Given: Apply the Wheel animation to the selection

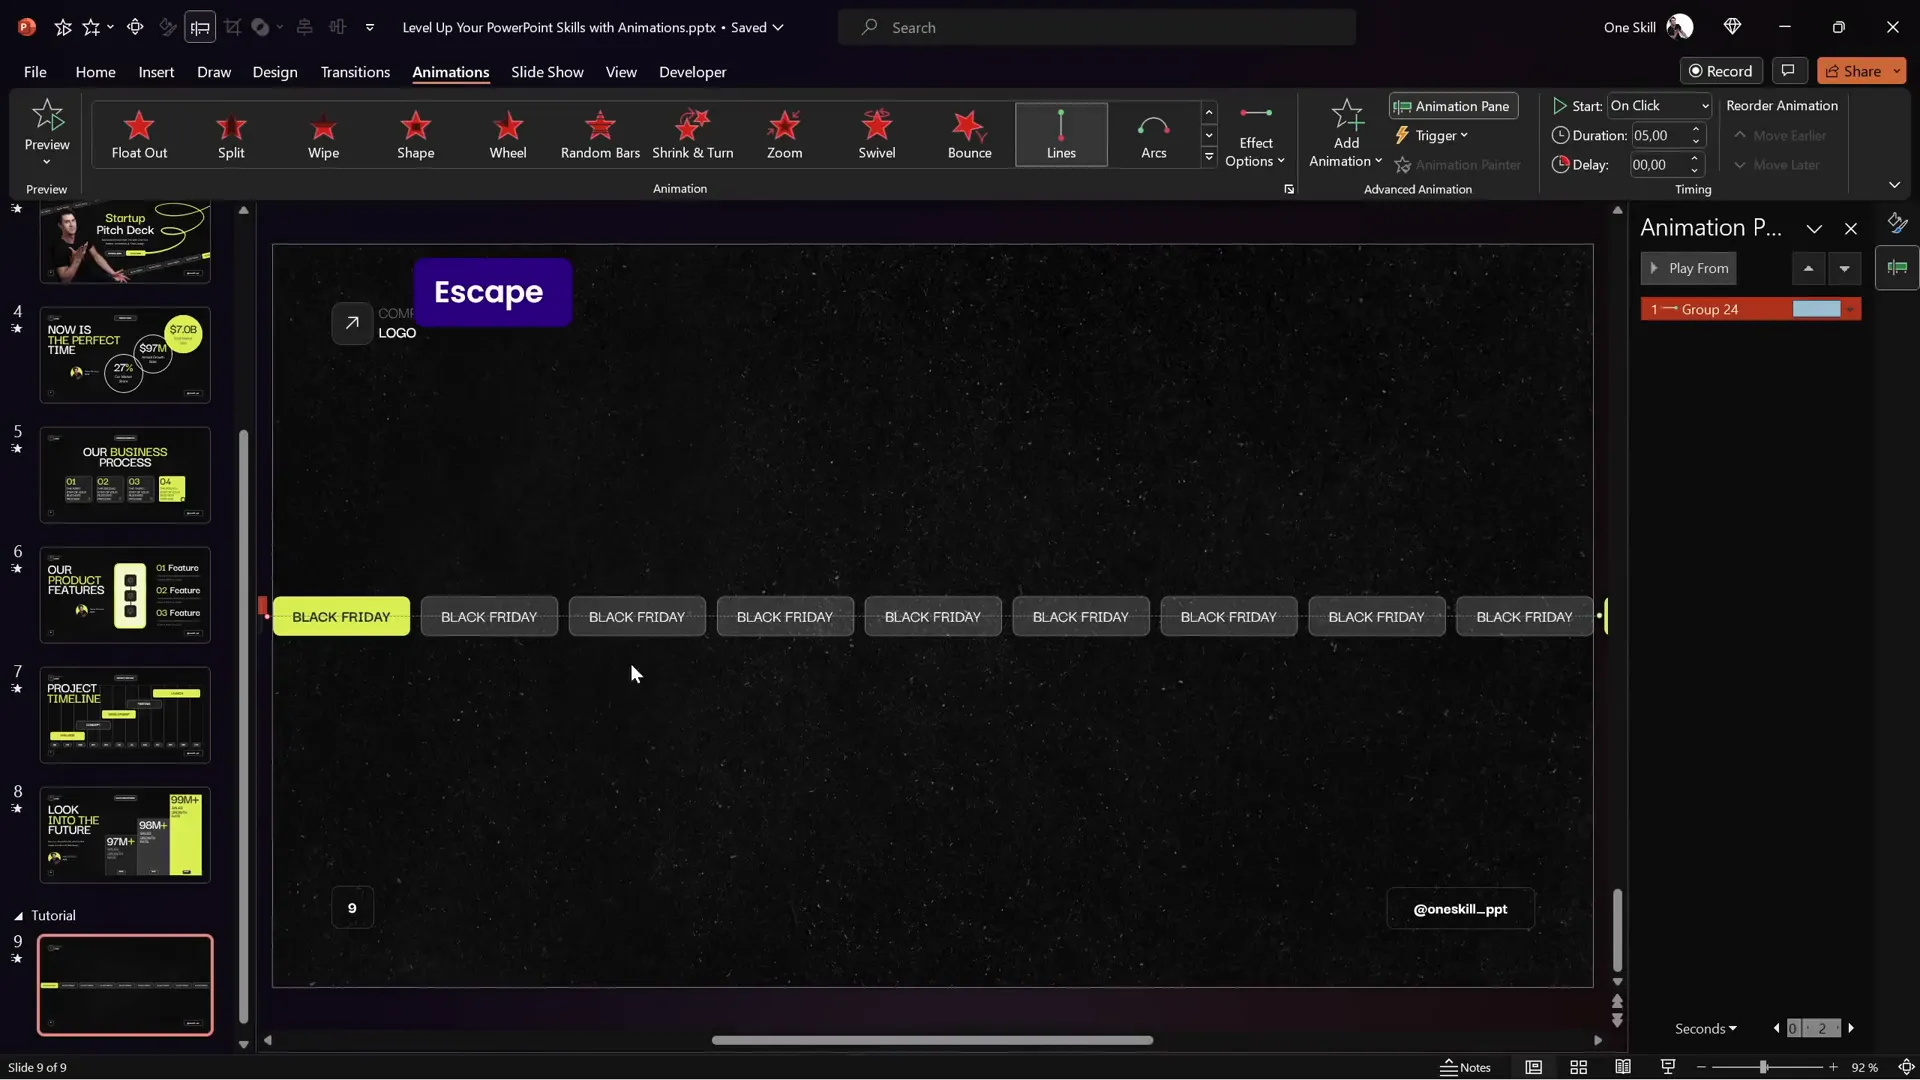Looking at the screenshot, I should pyautogui.click(x=507, y=135).
